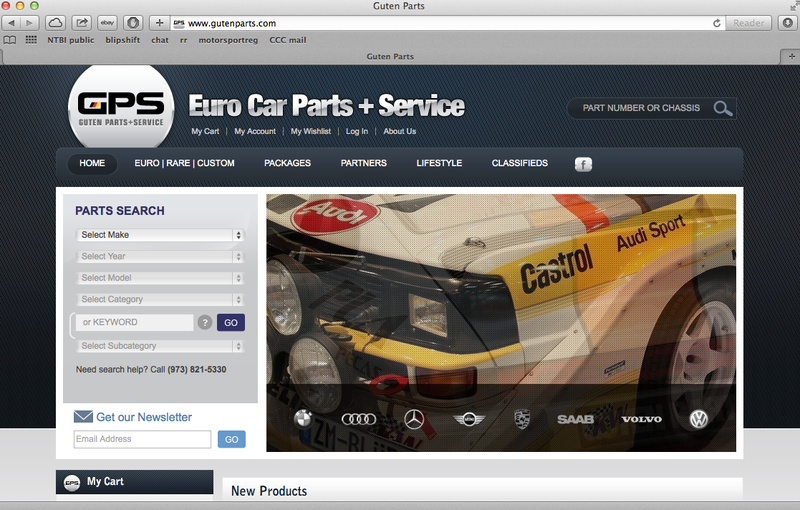Focus the or KEYWORD input field

[x=135, y=322]
